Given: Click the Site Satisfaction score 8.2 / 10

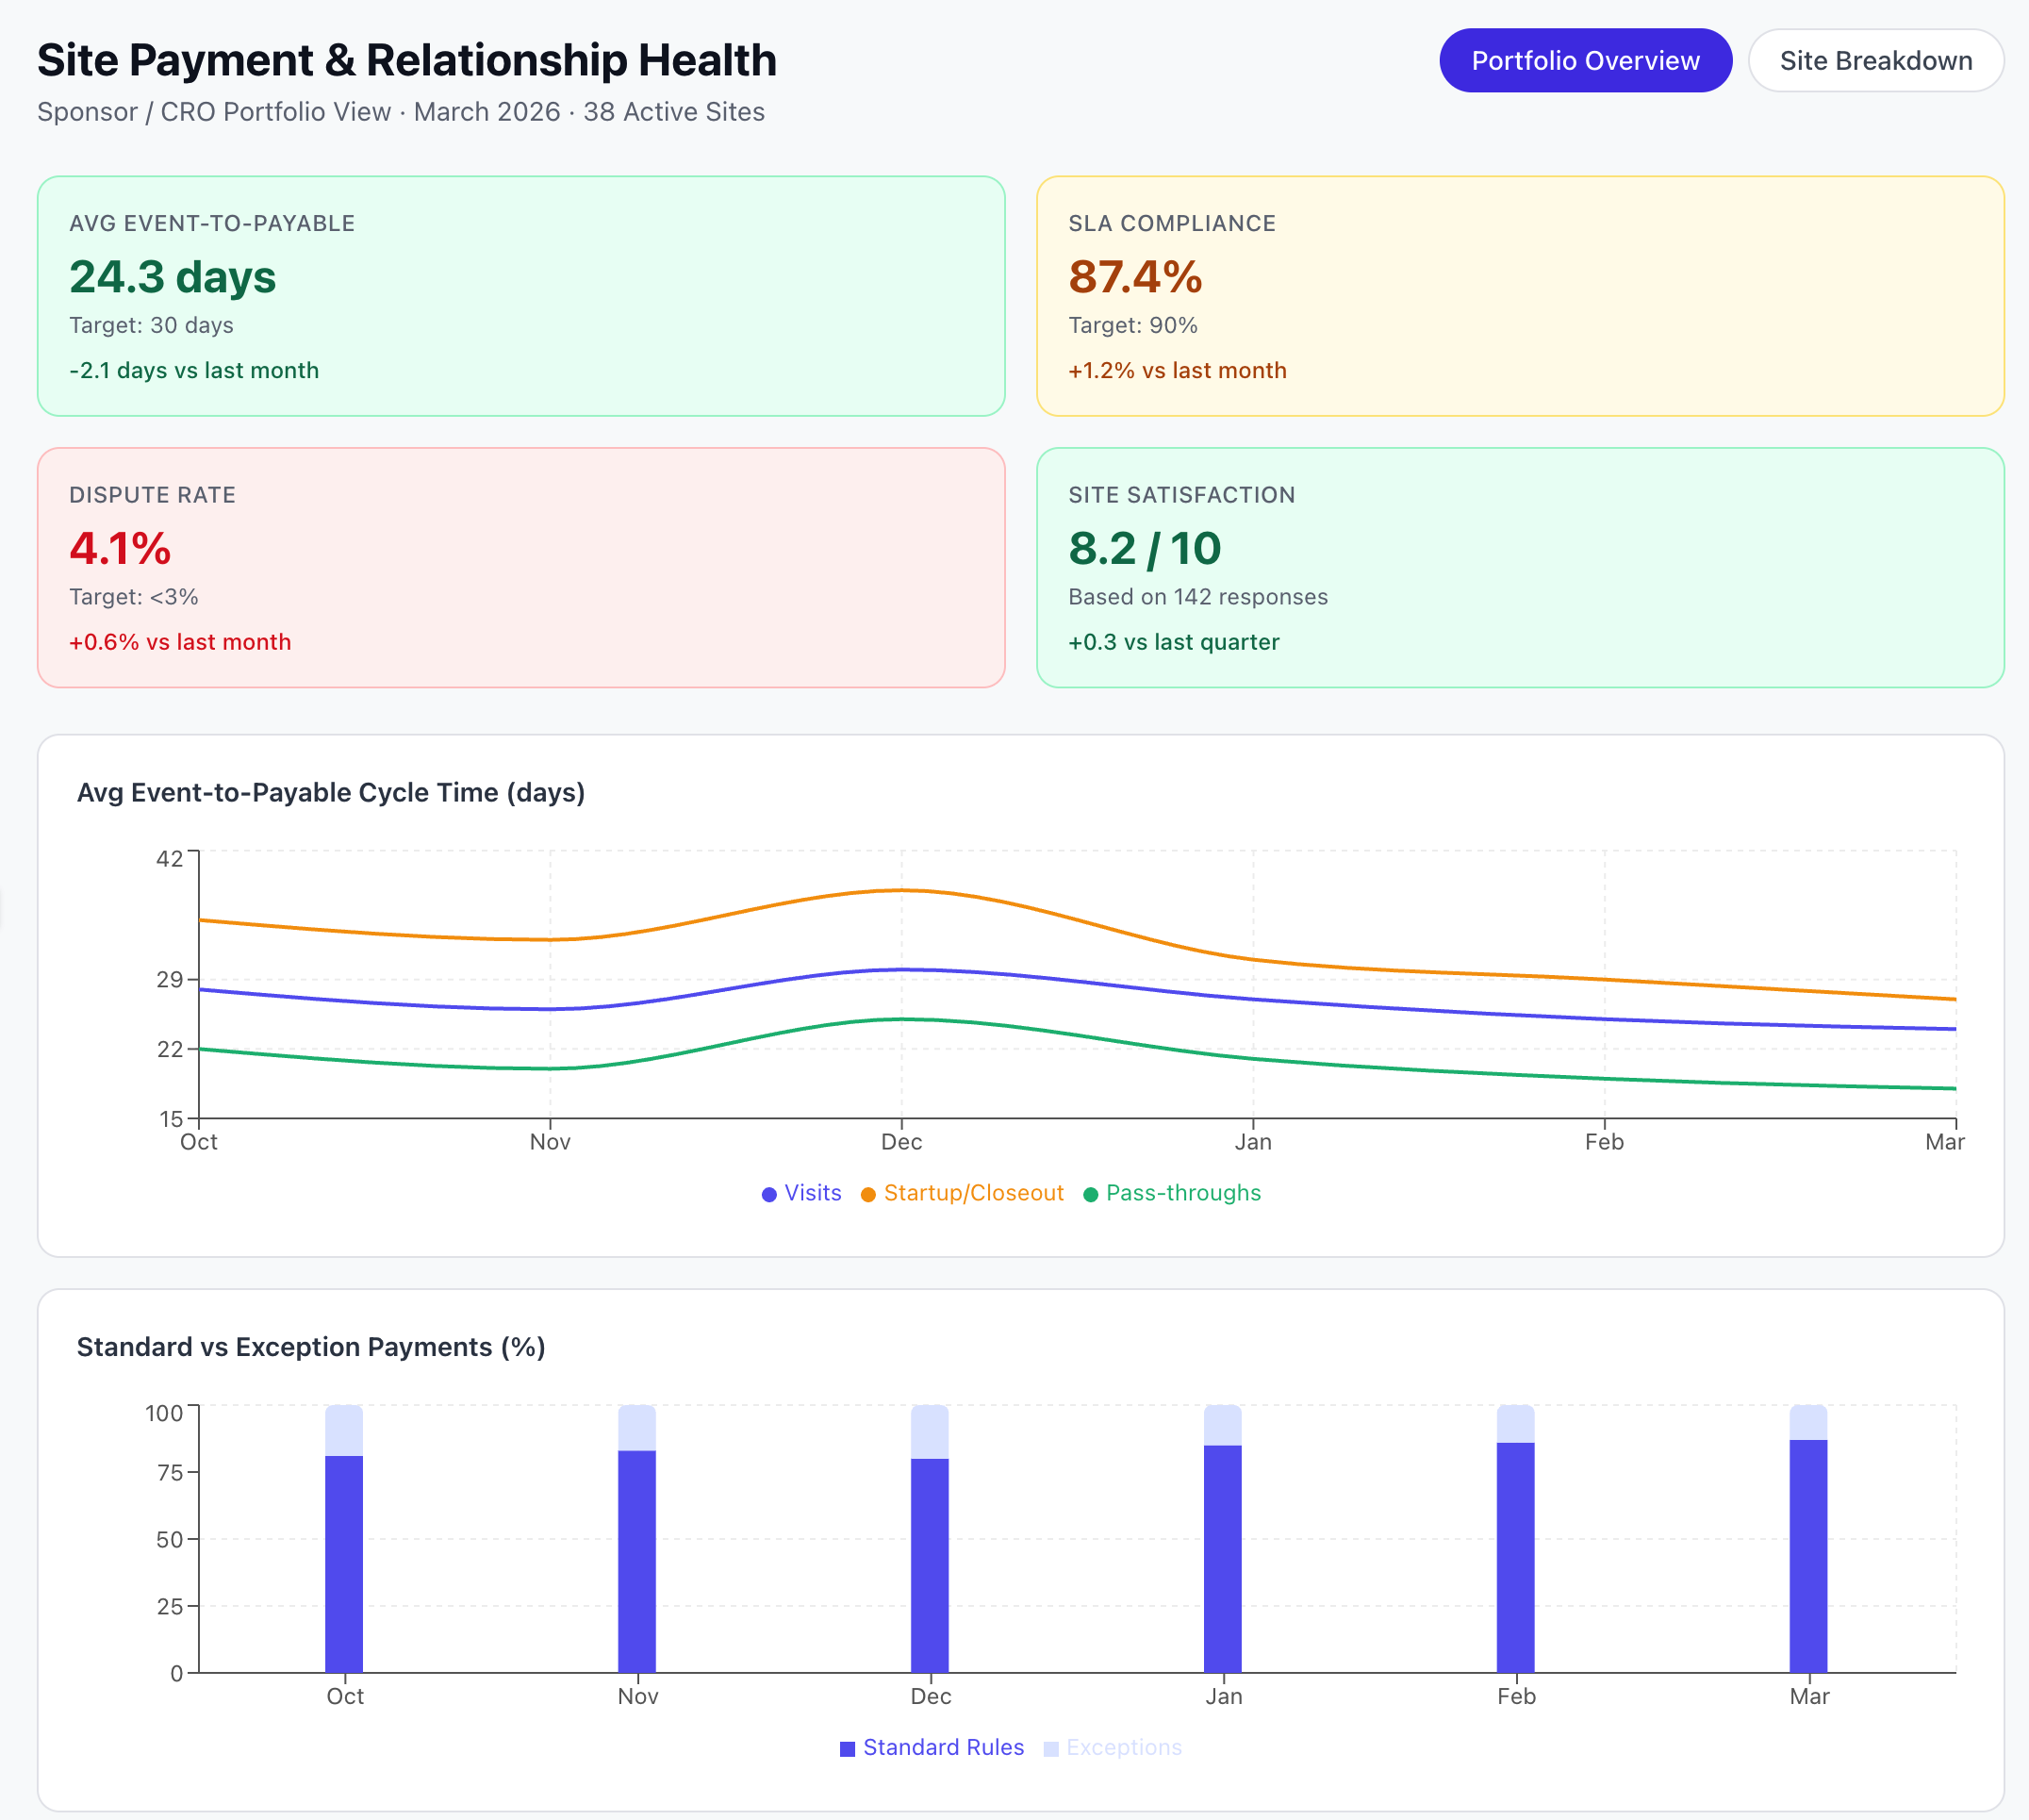Looking at the screenshot, I should 1144,548.
